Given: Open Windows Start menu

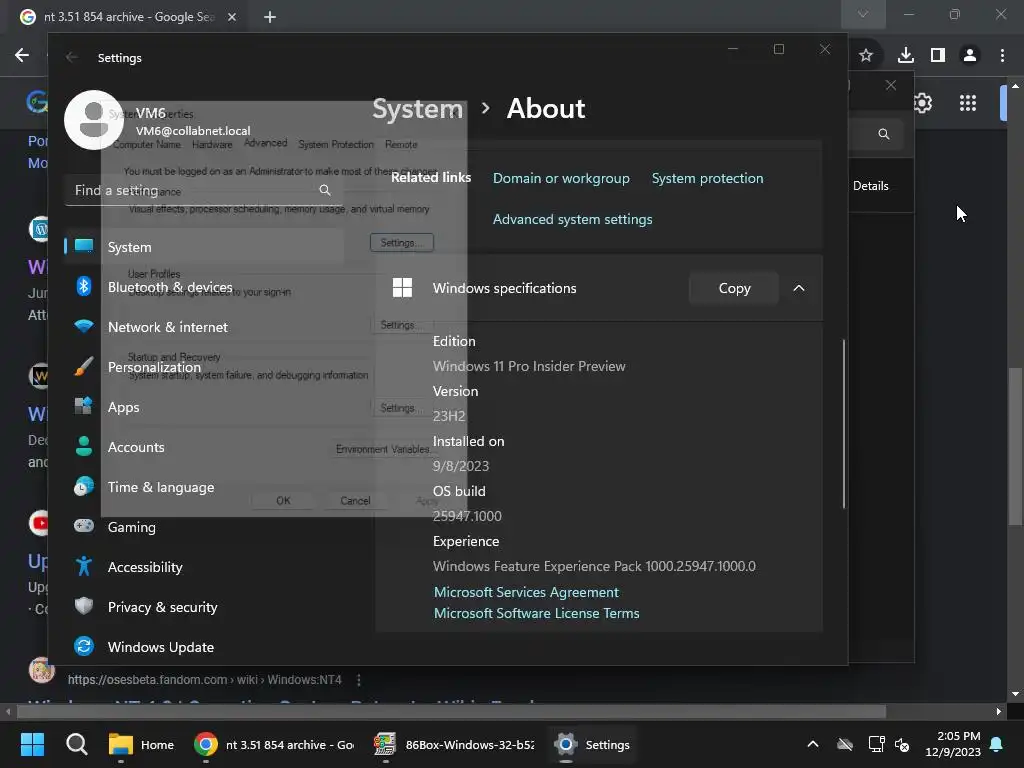Looking at the screenshot, I should click(32, 744).
